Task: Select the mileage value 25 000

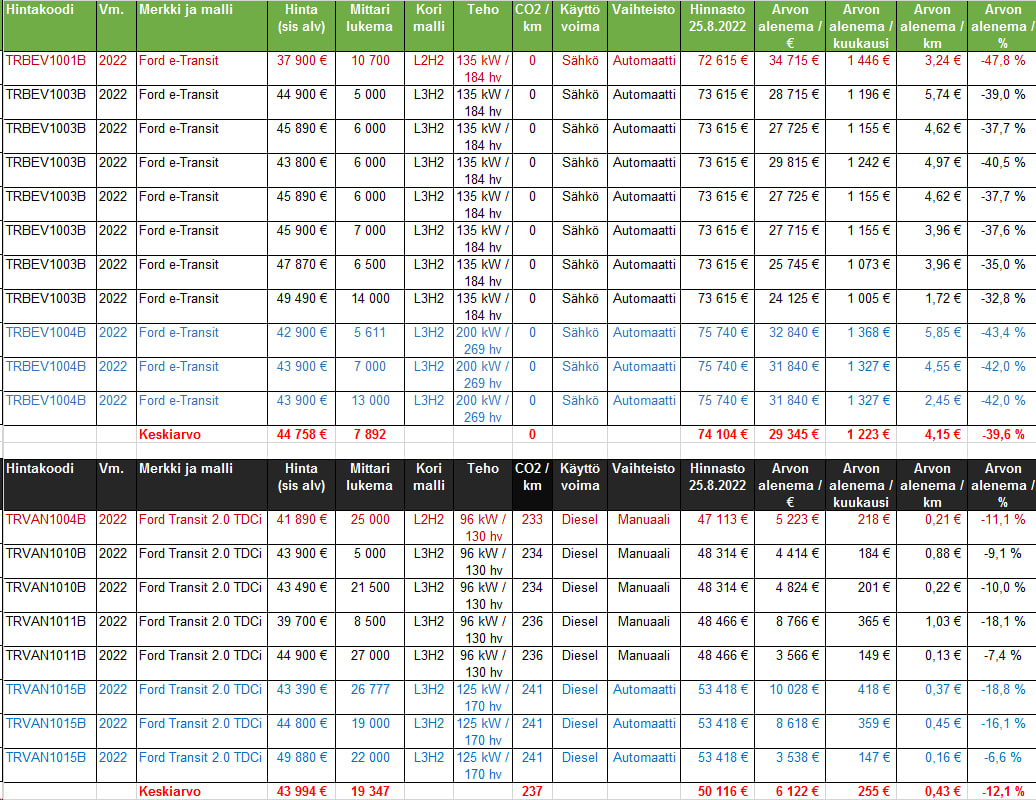Action: coord(370,527)
